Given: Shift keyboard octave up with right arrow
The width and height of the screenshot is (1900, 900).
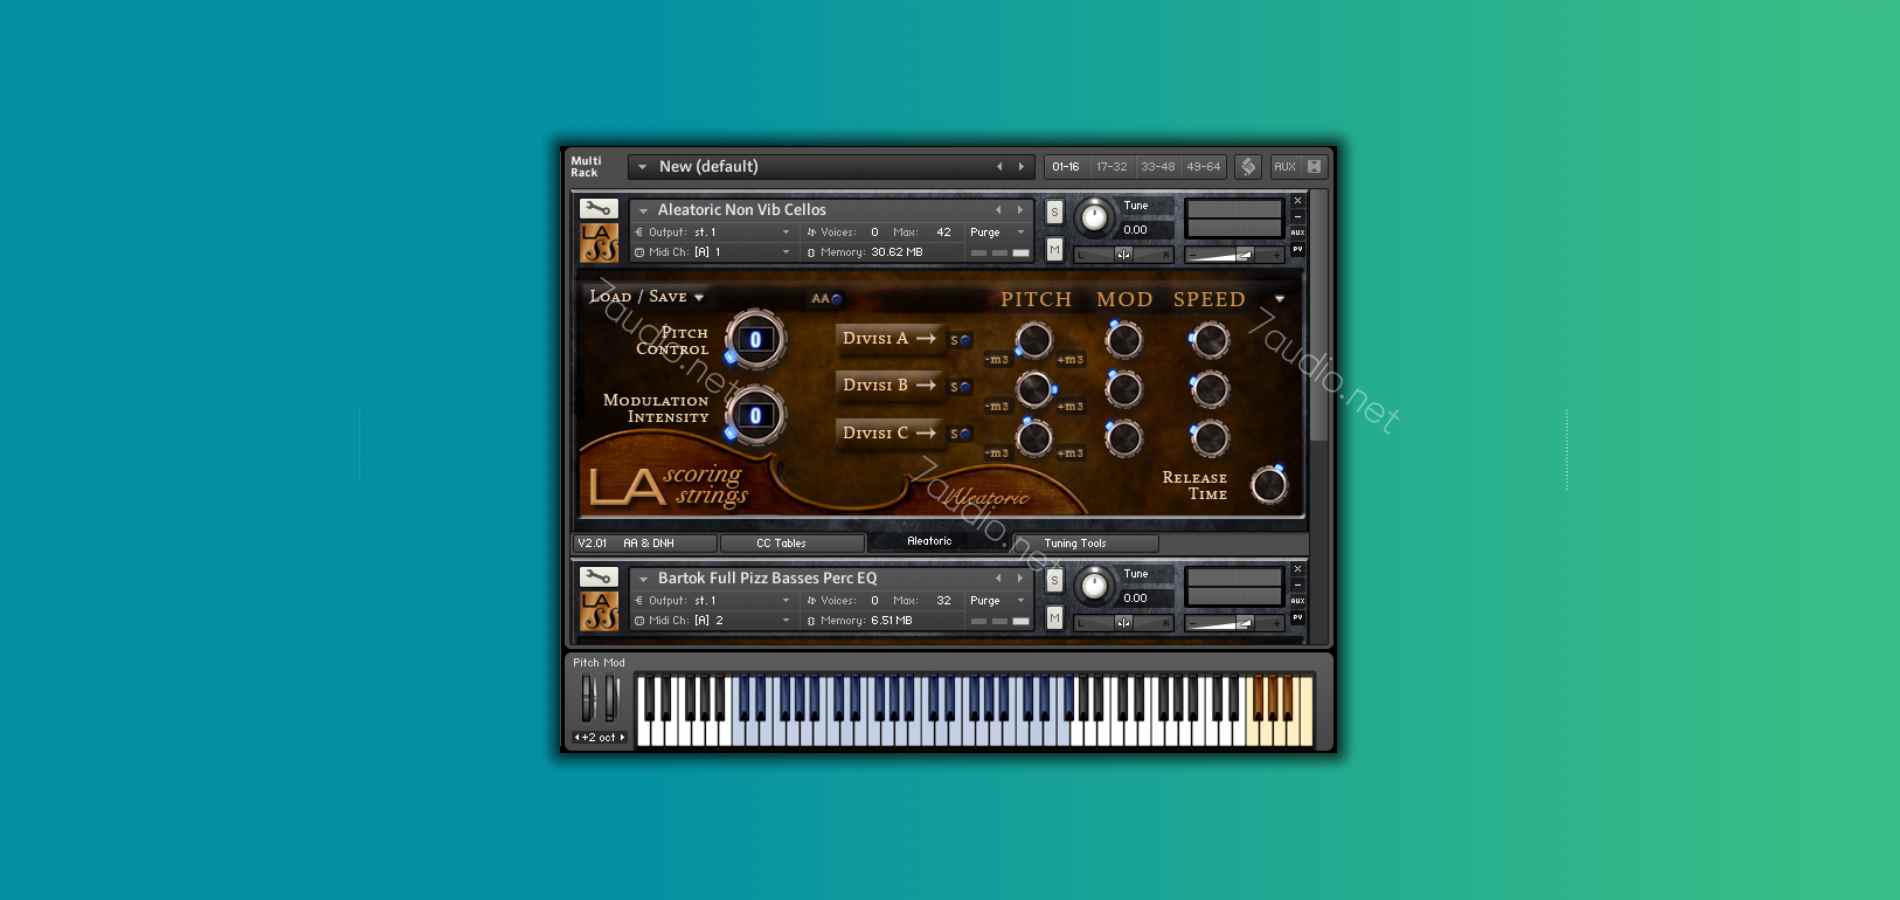Looking at the screenshot, I should coord(622,737).
